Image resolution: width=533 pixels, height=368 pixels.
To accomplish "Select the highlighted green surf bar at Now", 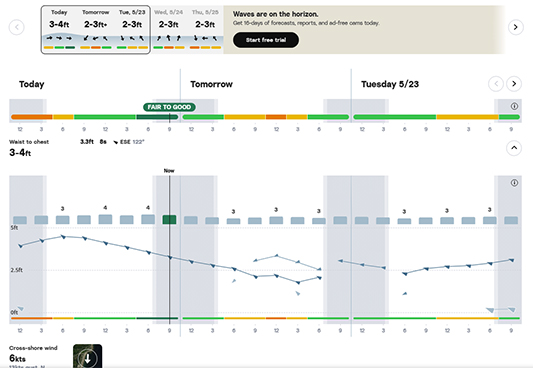I will pyautogui.click(x=169, y=220).
